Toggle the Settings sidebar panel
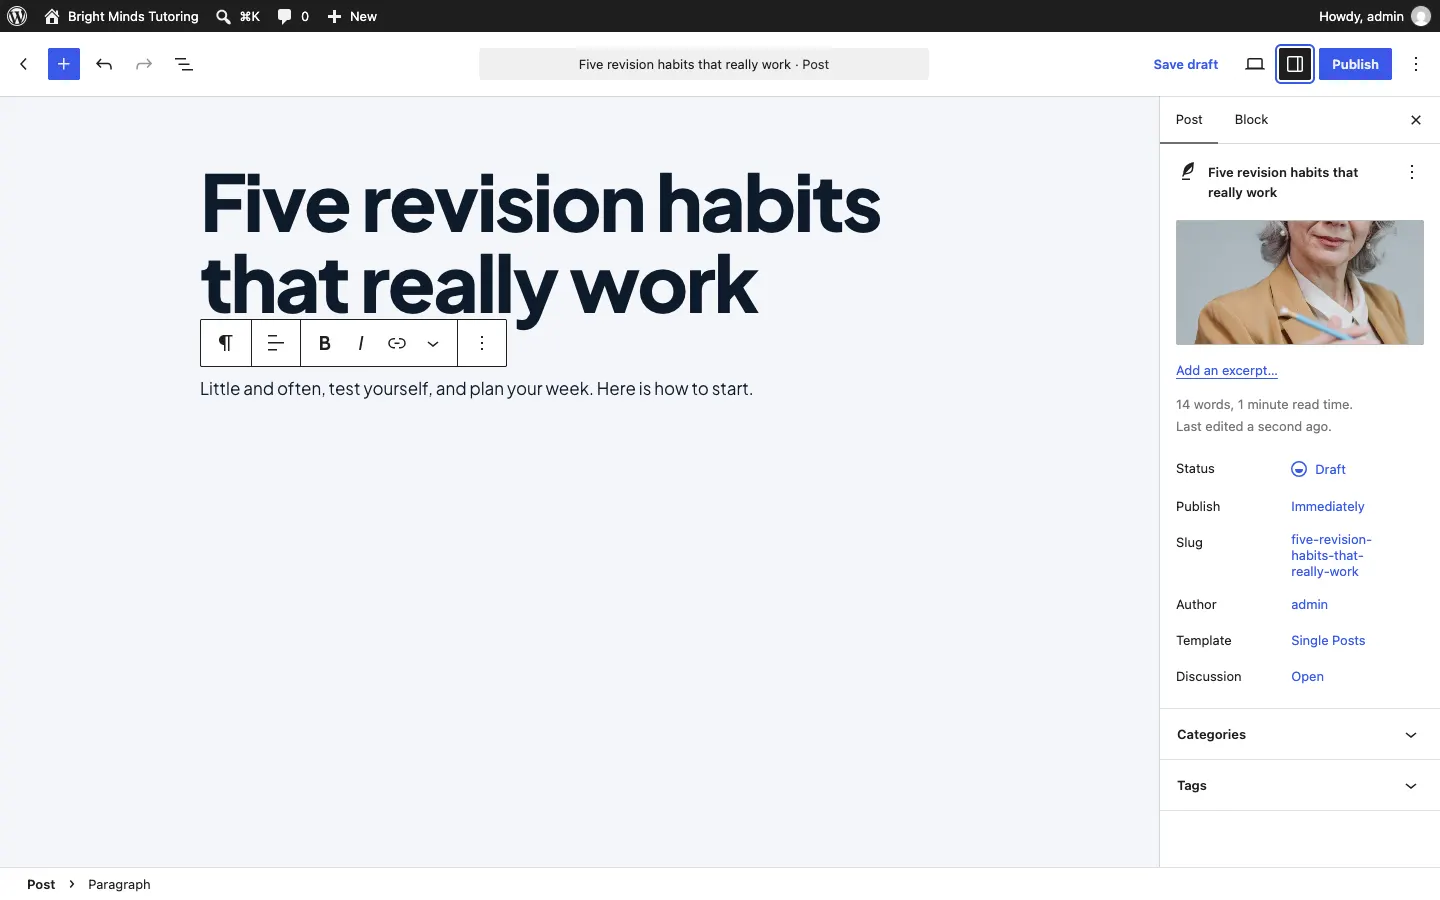This screenshot has height=900, width=1440. tap(1295, 64)
